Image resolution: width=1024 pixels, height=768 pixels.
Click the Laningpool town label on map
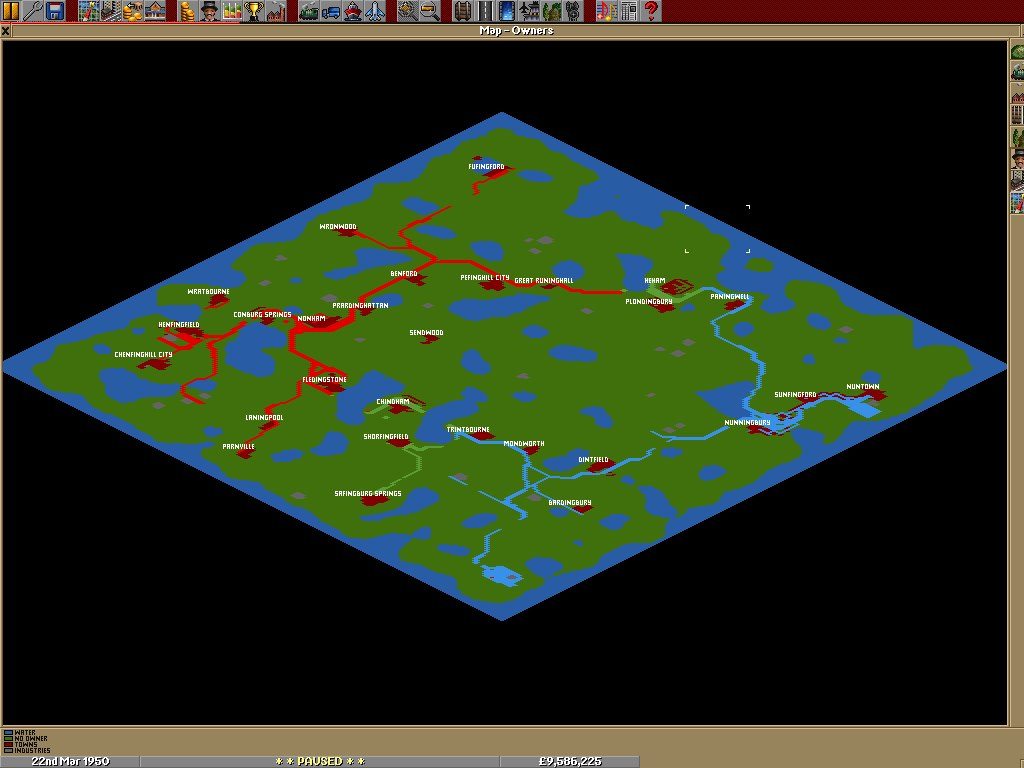[x=264, y=417]
